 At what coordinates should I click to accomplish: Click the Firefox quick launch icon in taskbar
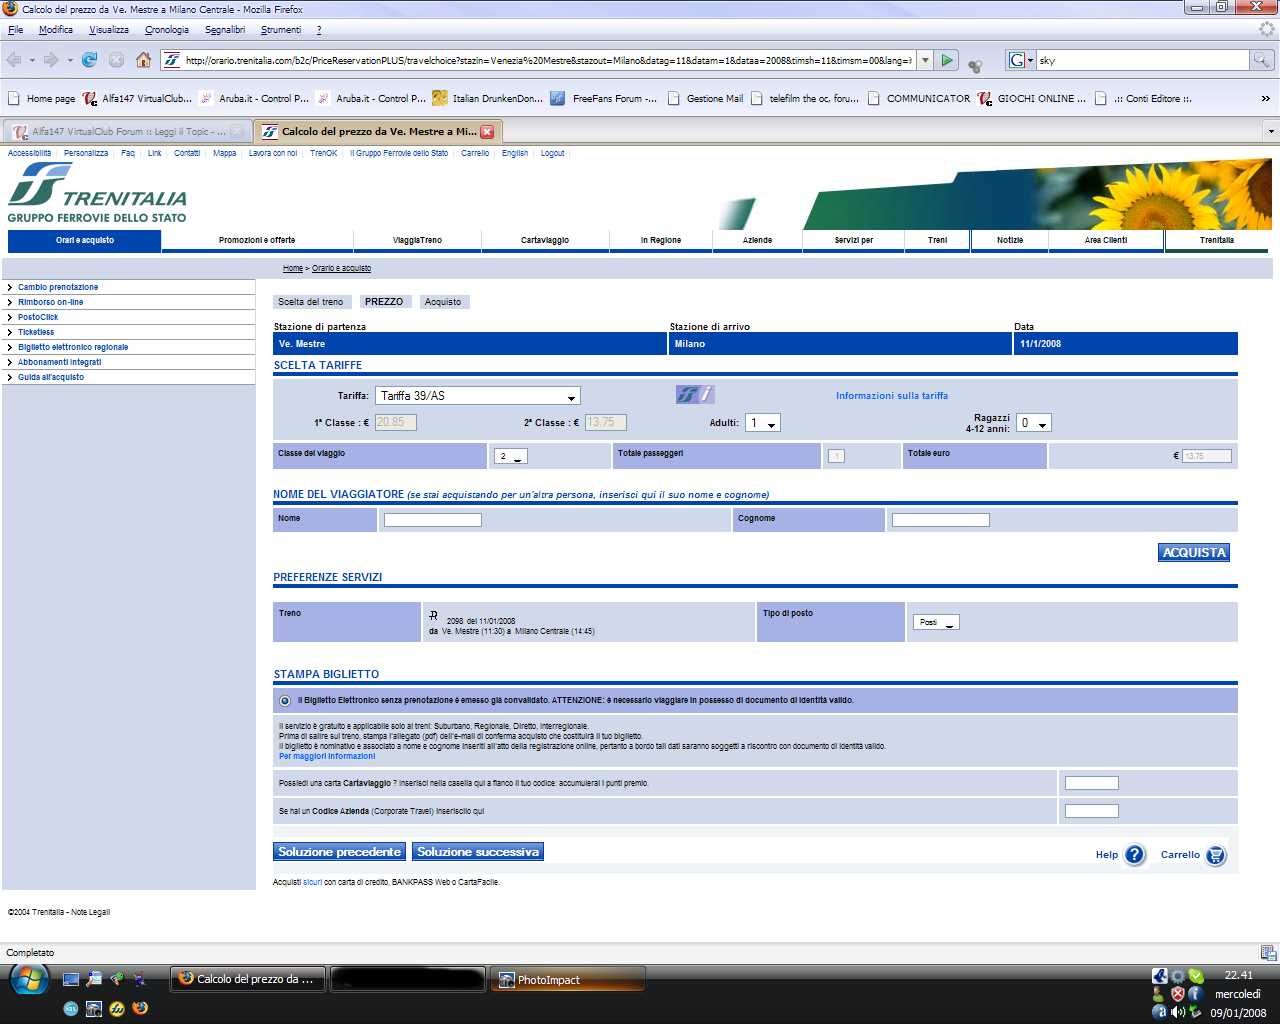click(140, 1008)
